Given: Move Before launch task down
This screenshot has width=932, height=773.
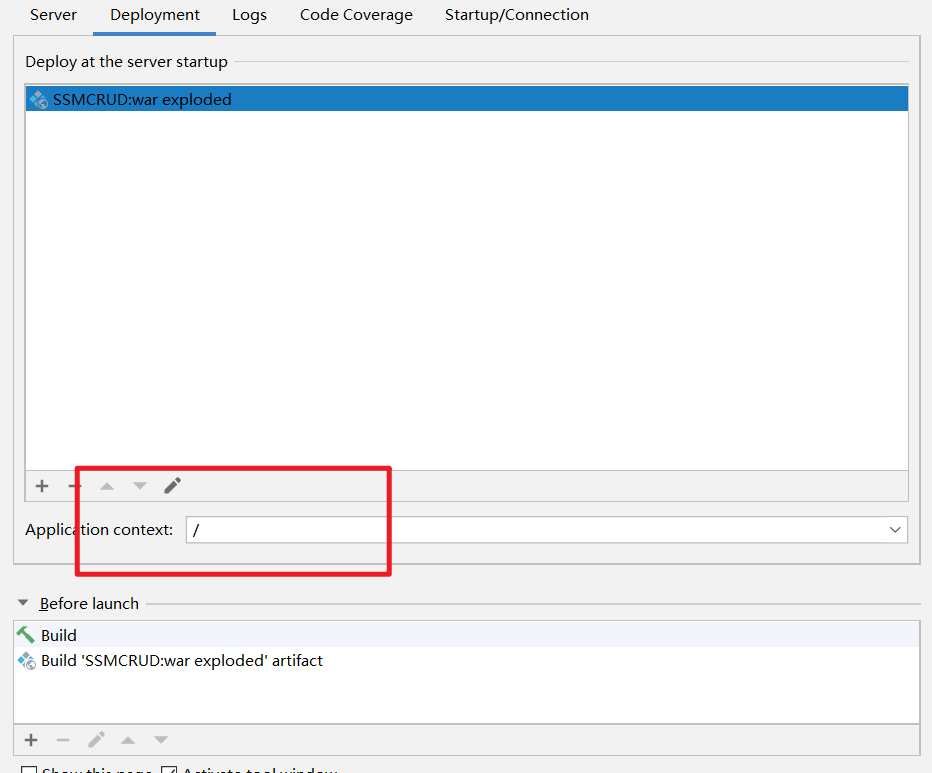Looking at the screenshot, I should click(161, 740).
